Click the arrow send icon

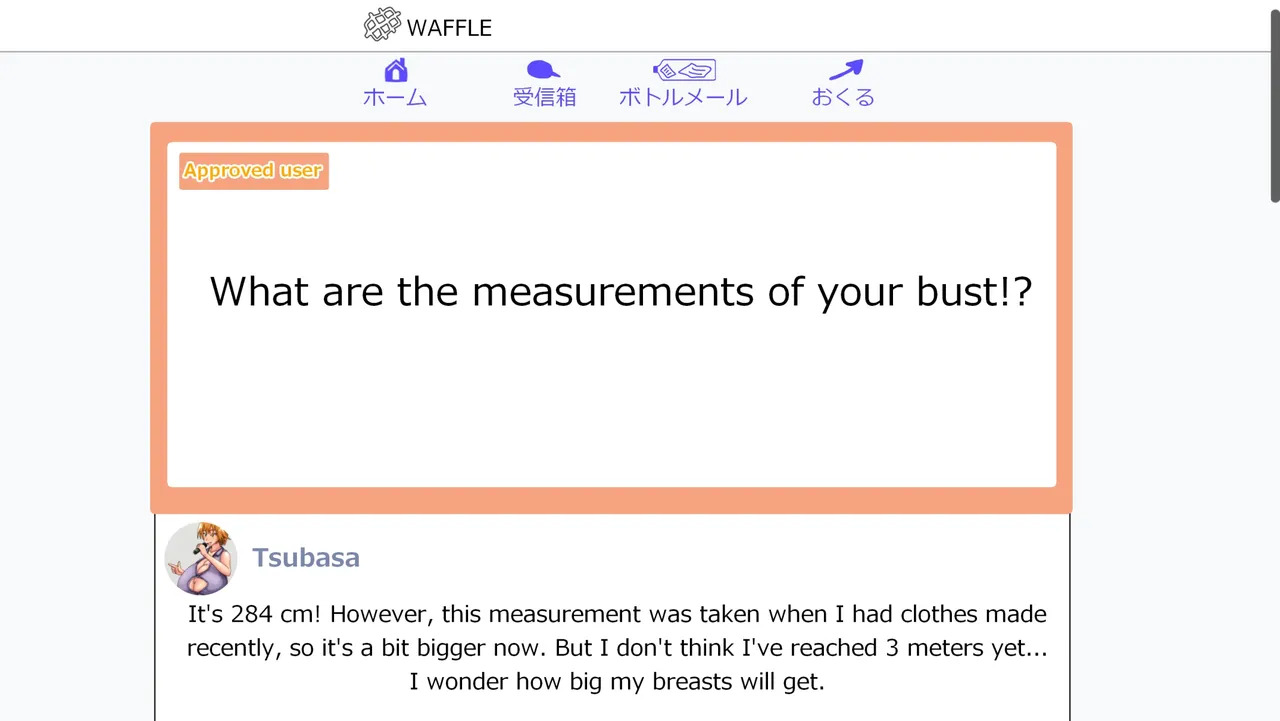(x=845, y=70)
